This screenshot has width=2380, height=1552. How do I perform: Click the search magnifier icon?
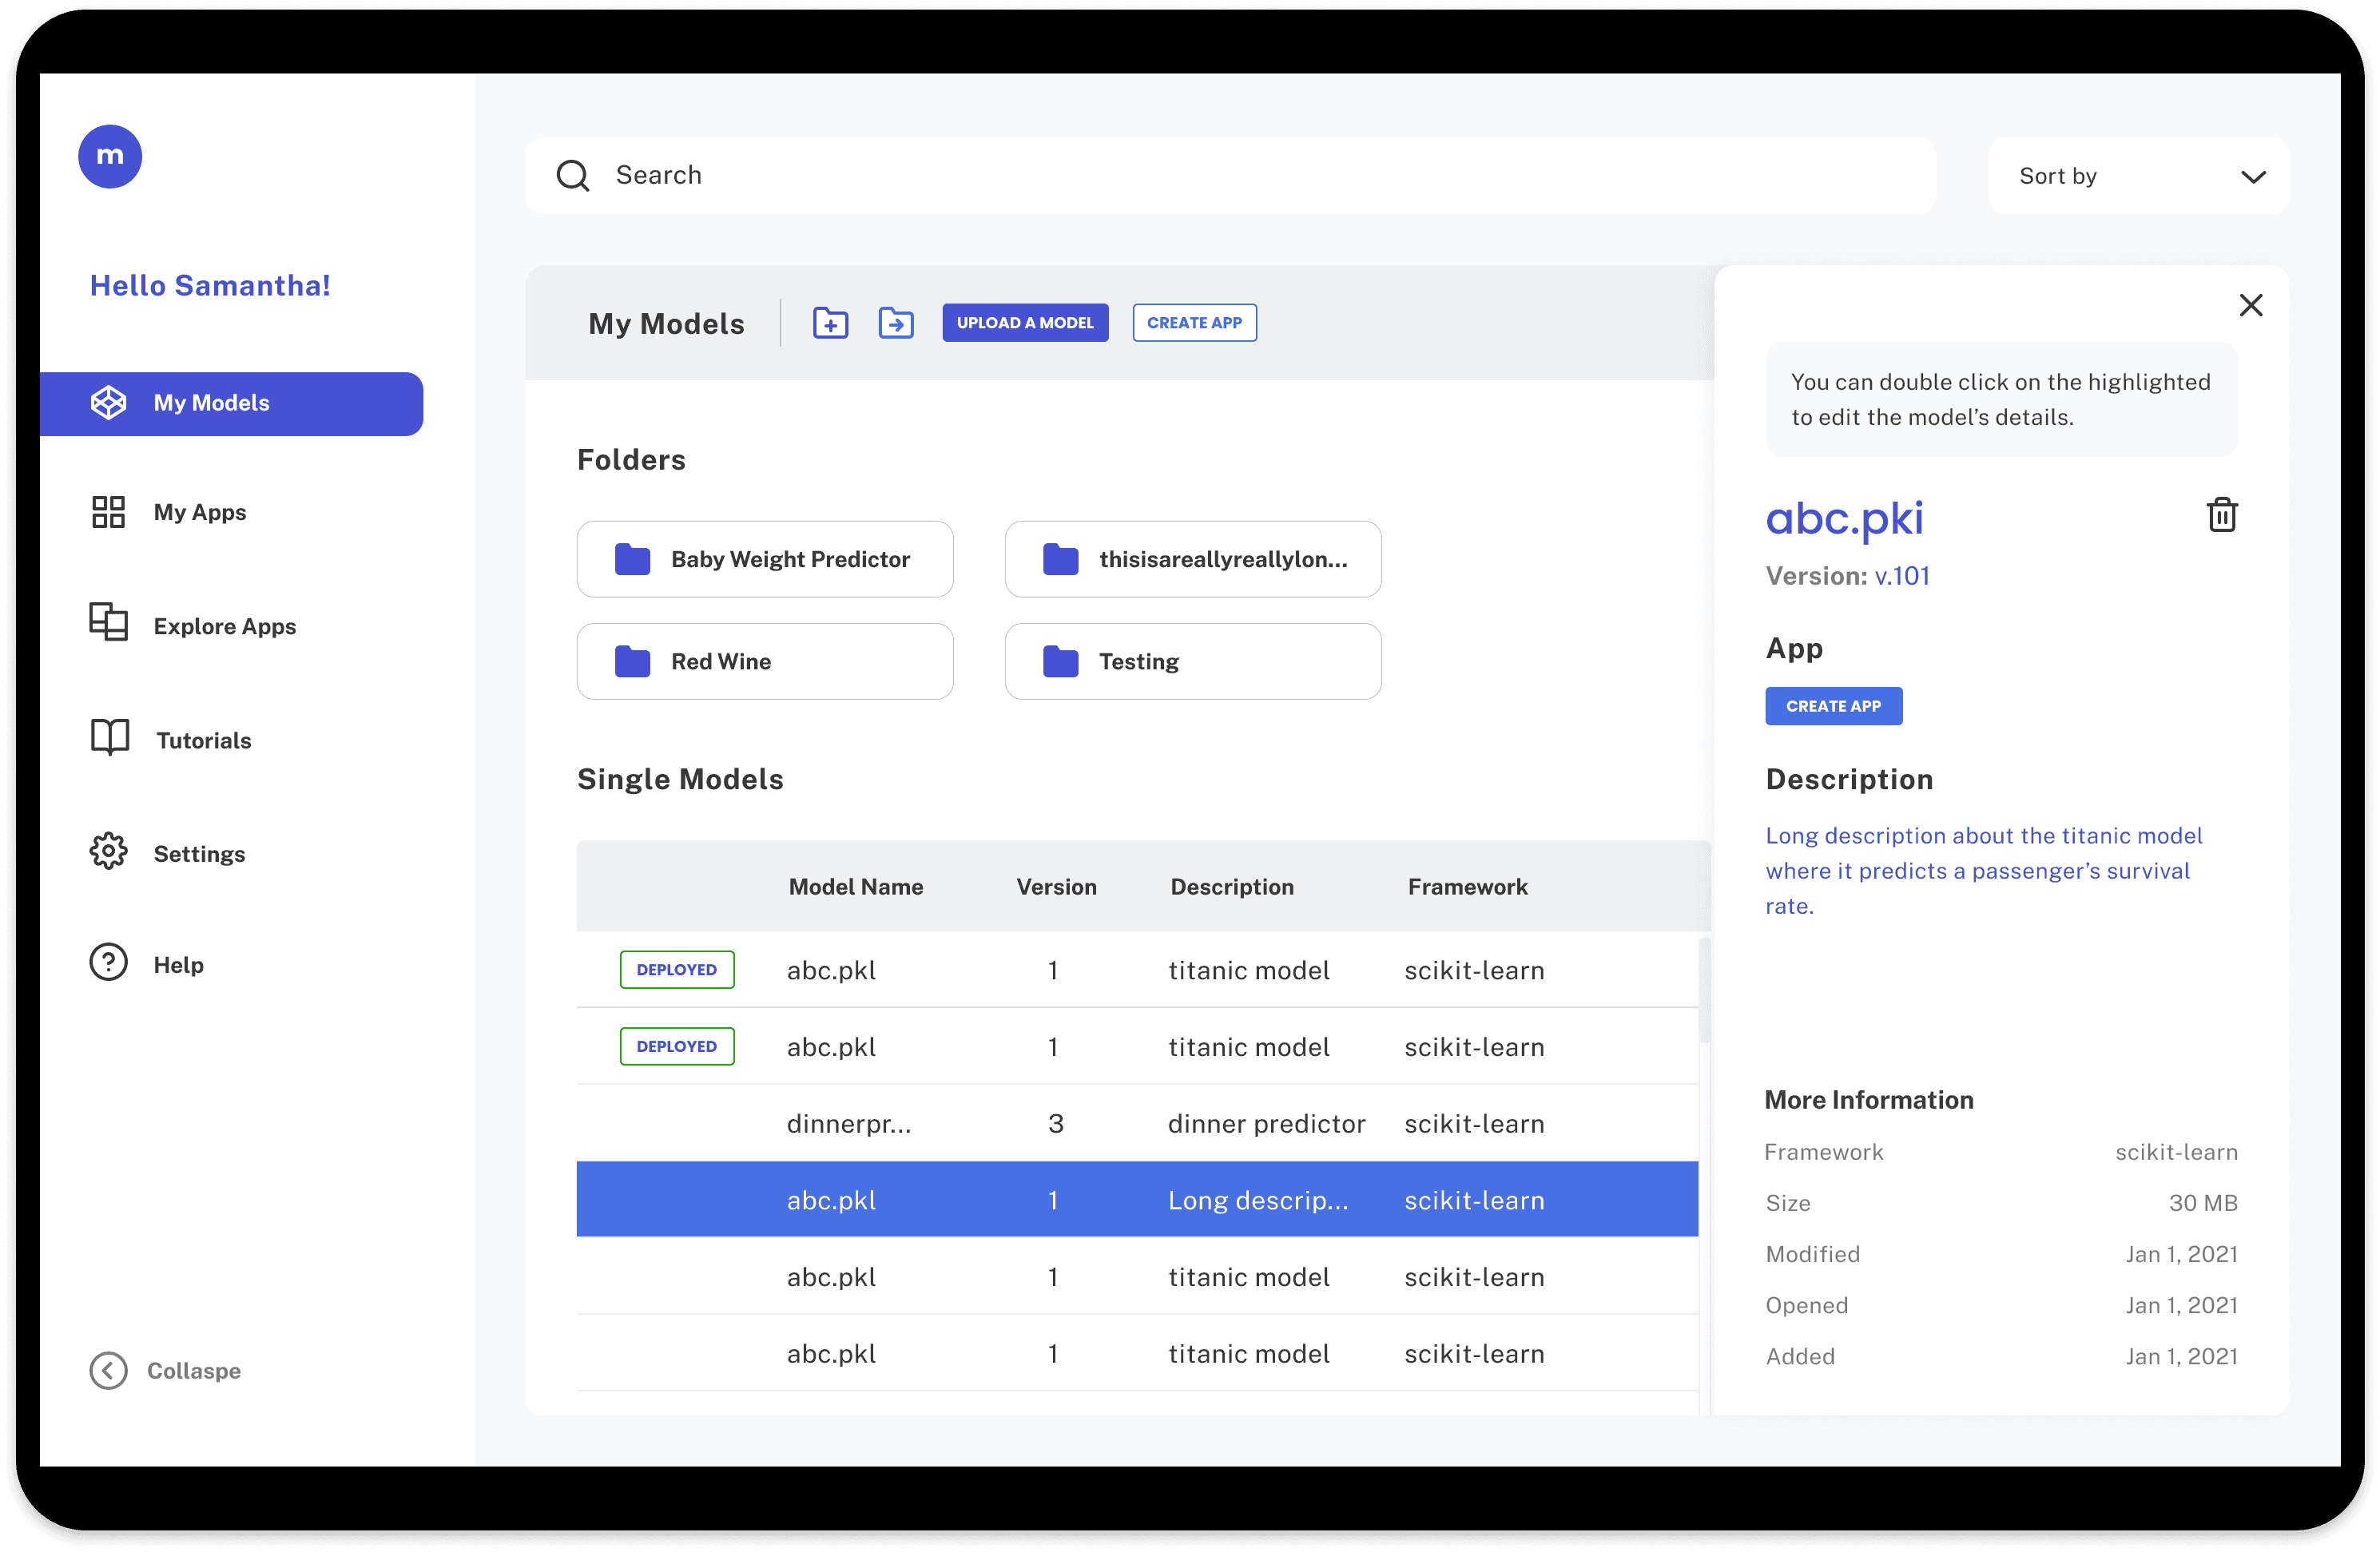click(573, 176)
